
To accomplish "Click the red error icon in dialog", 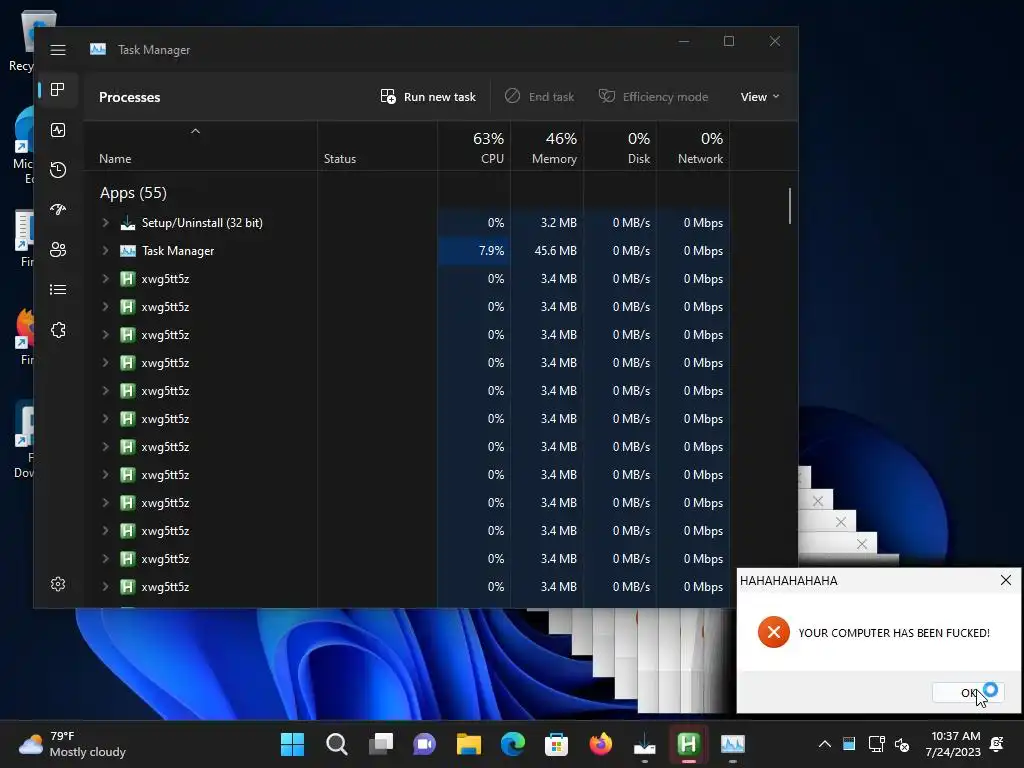I will point(773,632).
